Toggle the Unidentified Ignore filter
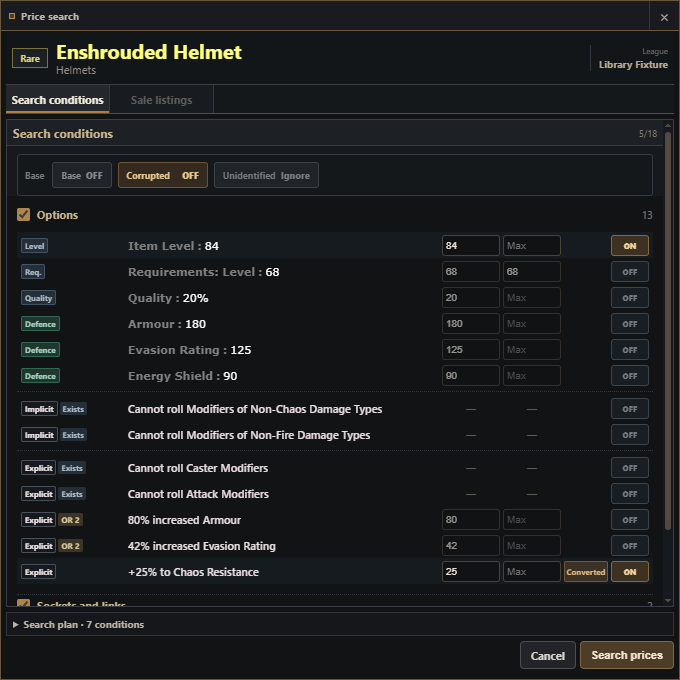The image size is (680, 680). (266, 176)
